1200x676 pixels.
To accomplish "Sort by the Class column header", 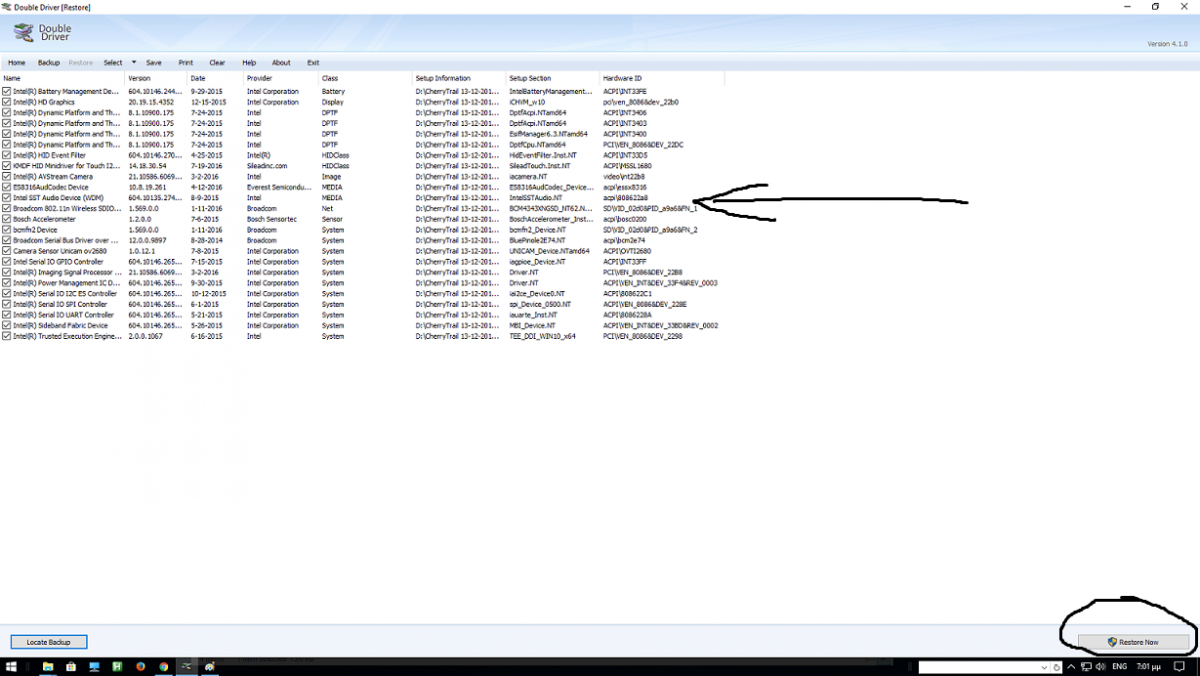I will [365, 78].
